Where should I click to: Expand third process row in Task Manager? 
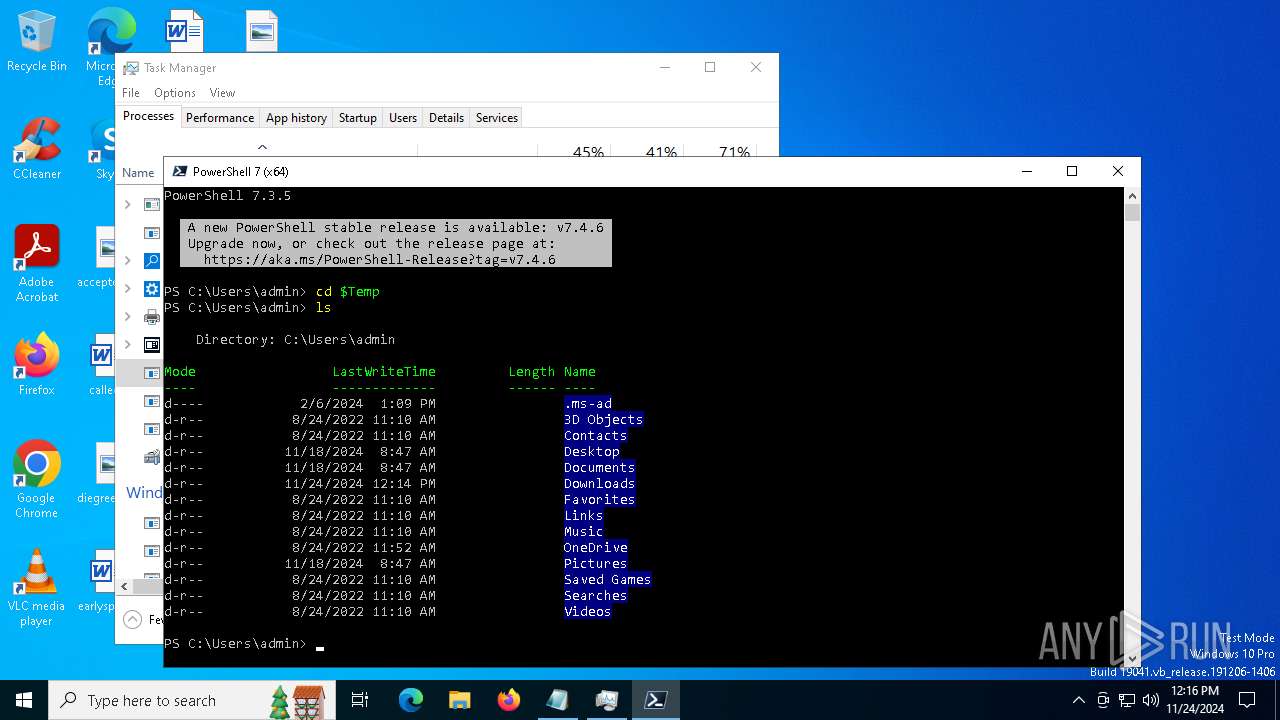127,260
